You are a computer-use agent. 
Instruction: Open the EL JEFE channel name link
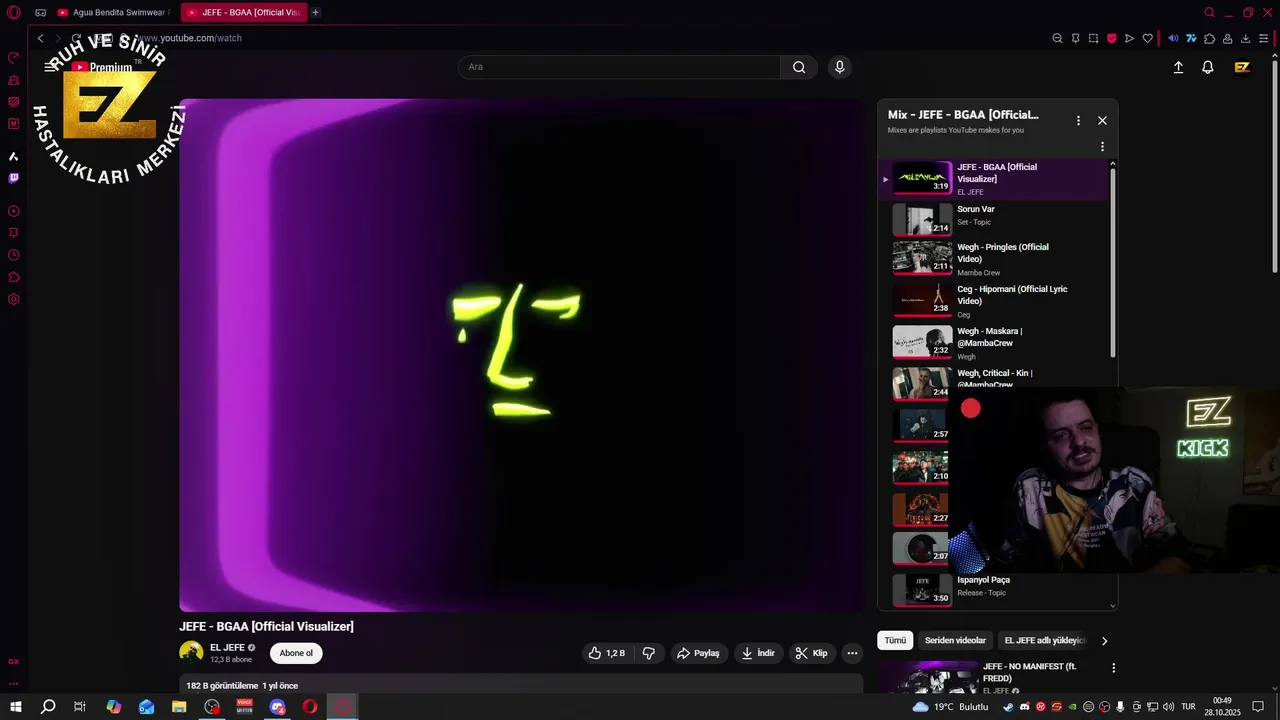(227, 648)
